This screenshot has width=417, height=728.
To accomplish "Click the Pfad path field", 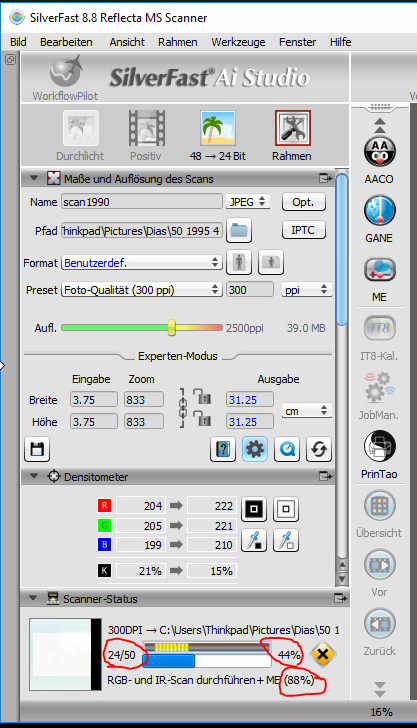I will [142, 230].
